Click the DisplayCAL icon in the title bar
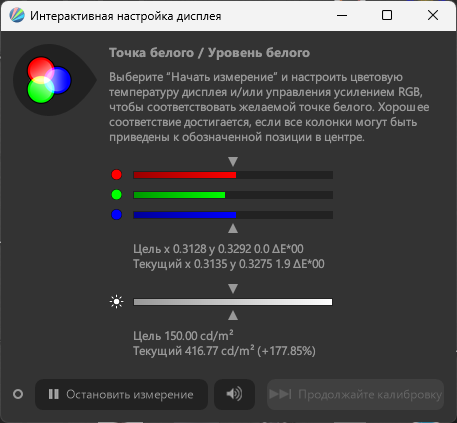 pos(17,15)
